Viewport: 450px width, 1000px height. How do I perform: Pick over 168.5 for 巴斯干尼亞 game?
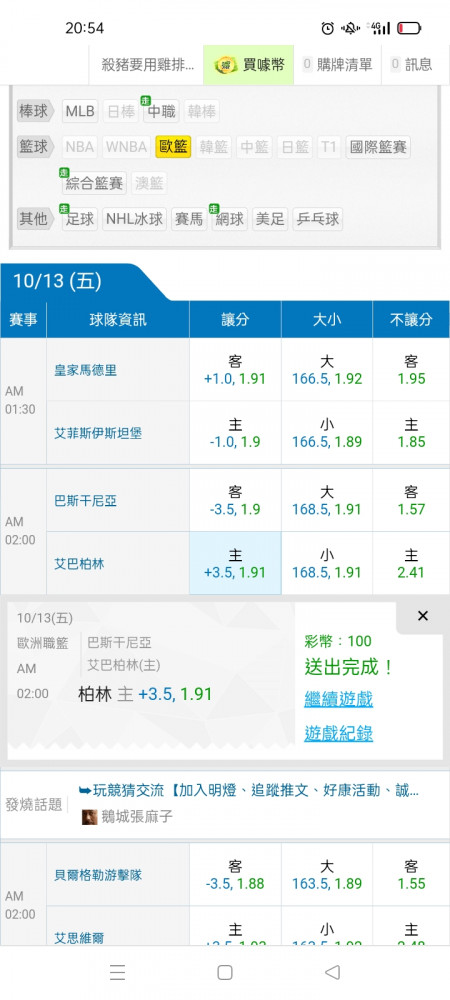pos(326,501)
